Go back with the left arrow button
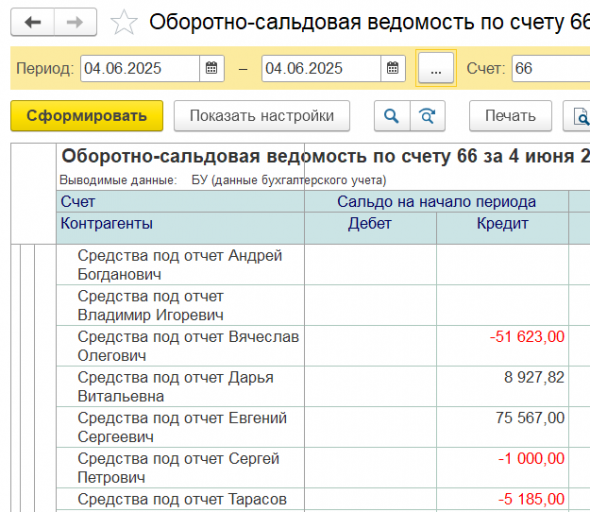Screen dimensions: 590x512 pyautogui.click(x=33, y=23)
